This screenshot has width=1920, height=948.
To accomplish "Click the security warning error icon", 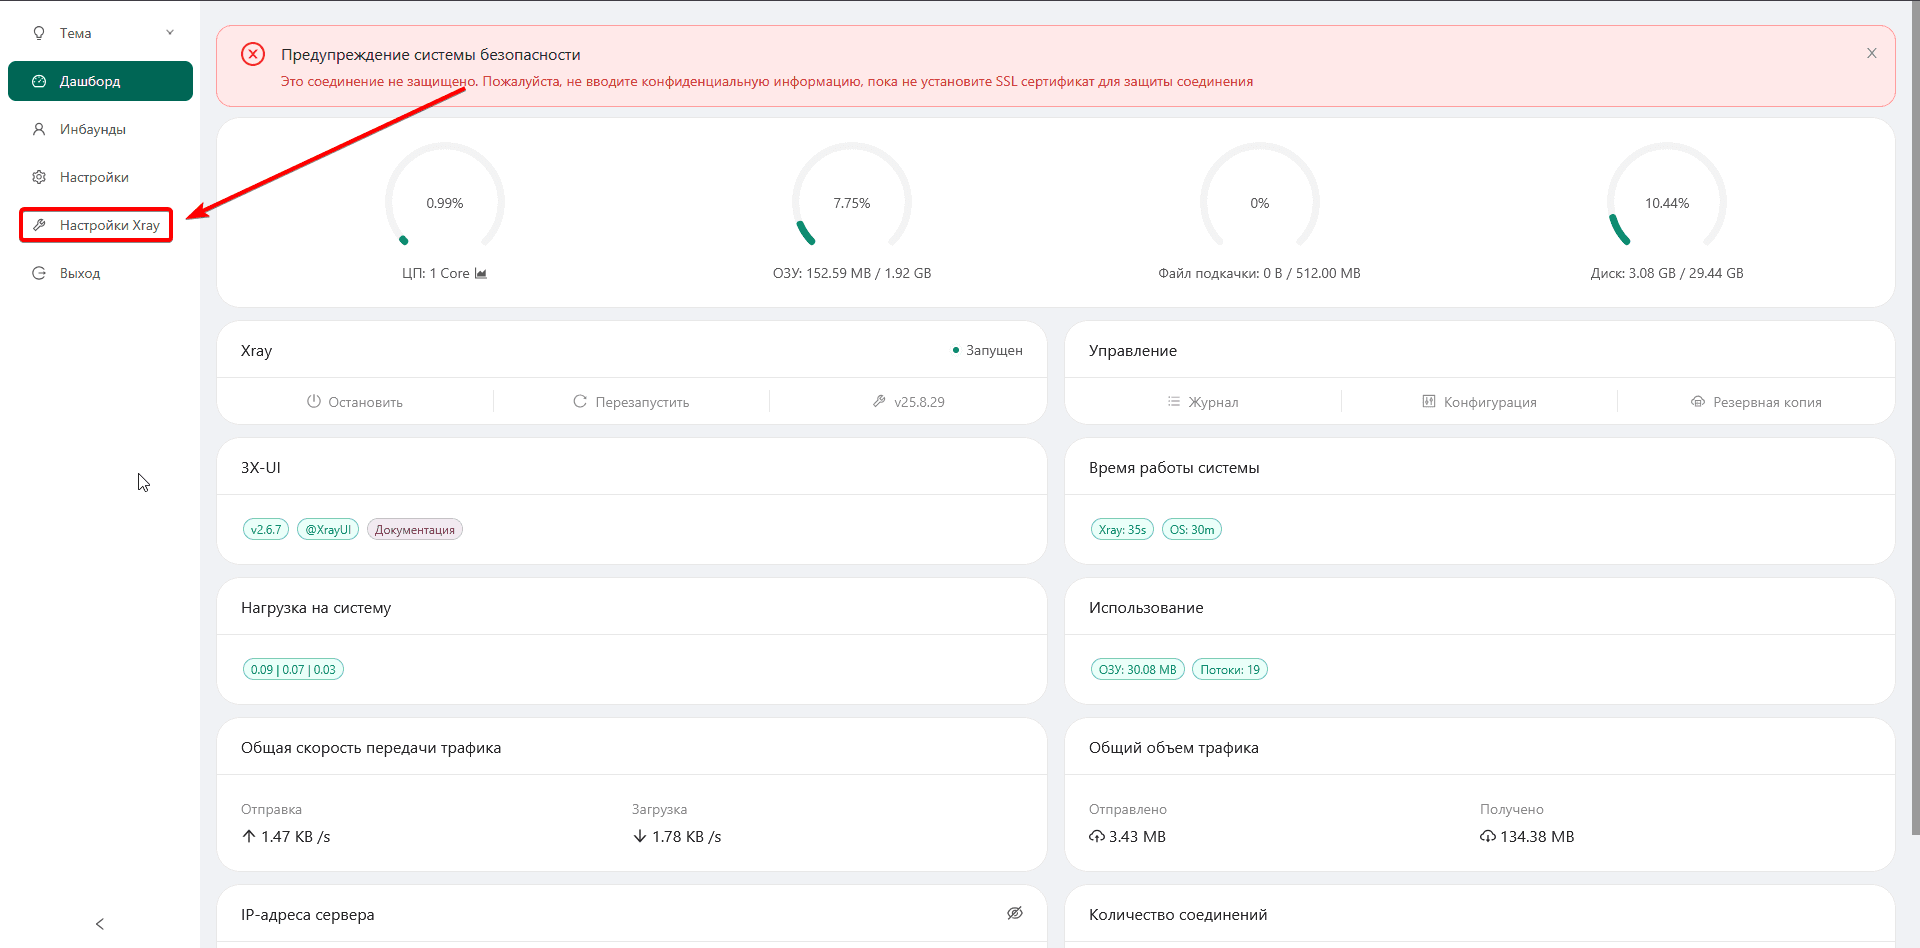I will 253,54.
